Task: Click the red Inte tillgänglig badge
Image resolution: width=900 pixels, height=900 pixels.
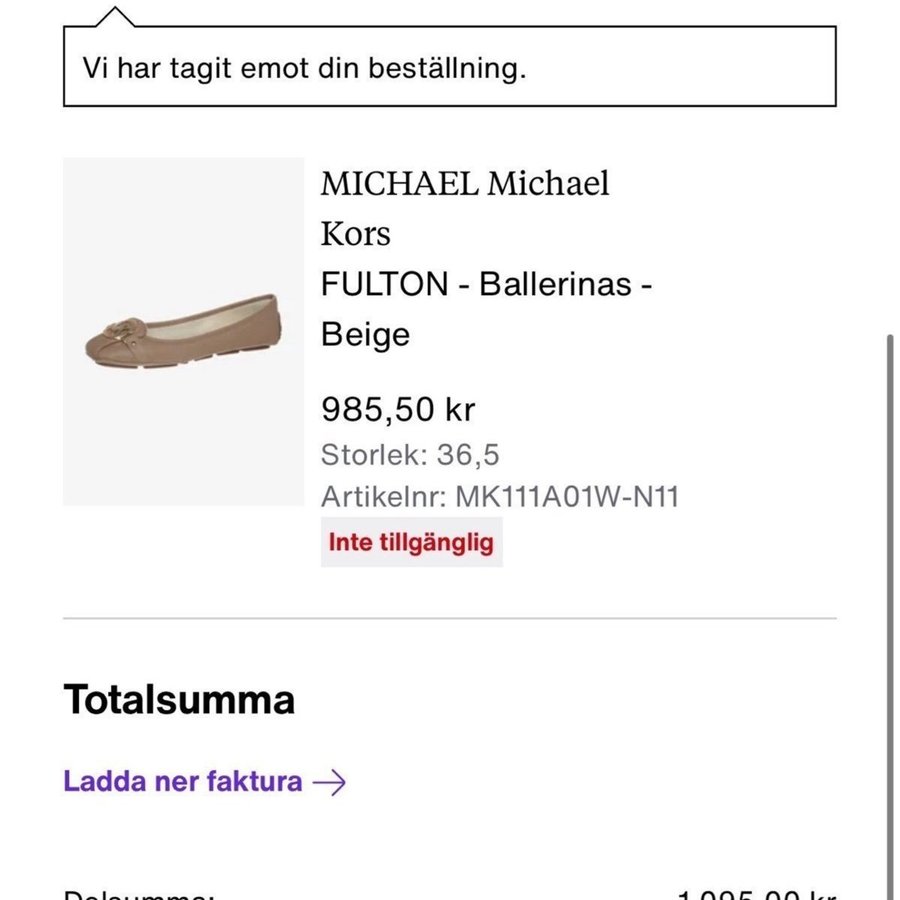Action: [411, 543]
